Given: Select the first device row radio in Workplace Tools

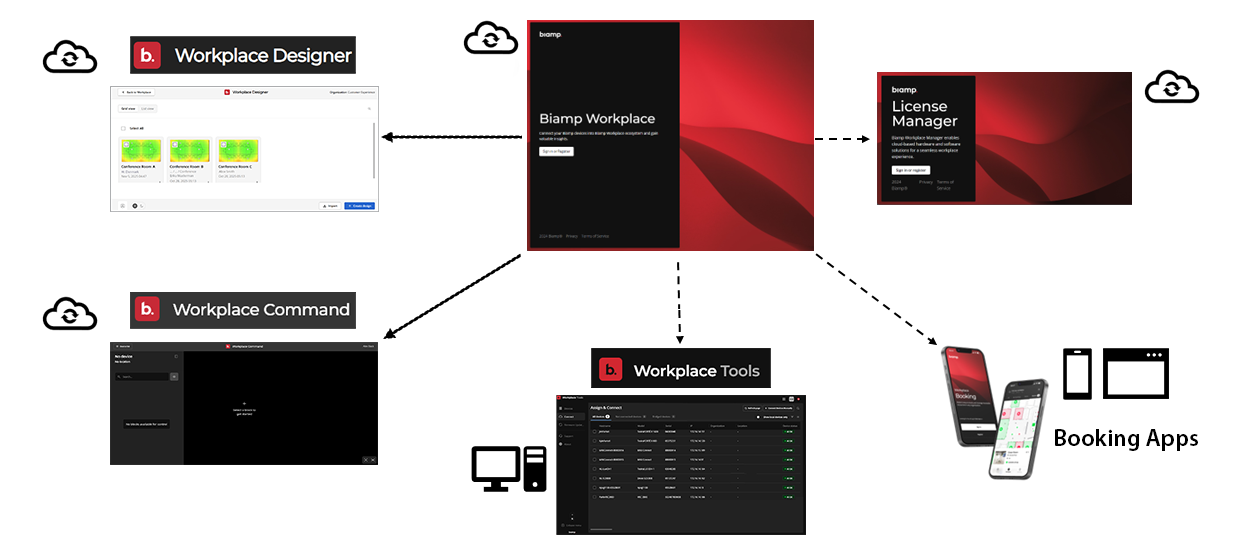Looking at the screenshot, I should click(594, 432).
